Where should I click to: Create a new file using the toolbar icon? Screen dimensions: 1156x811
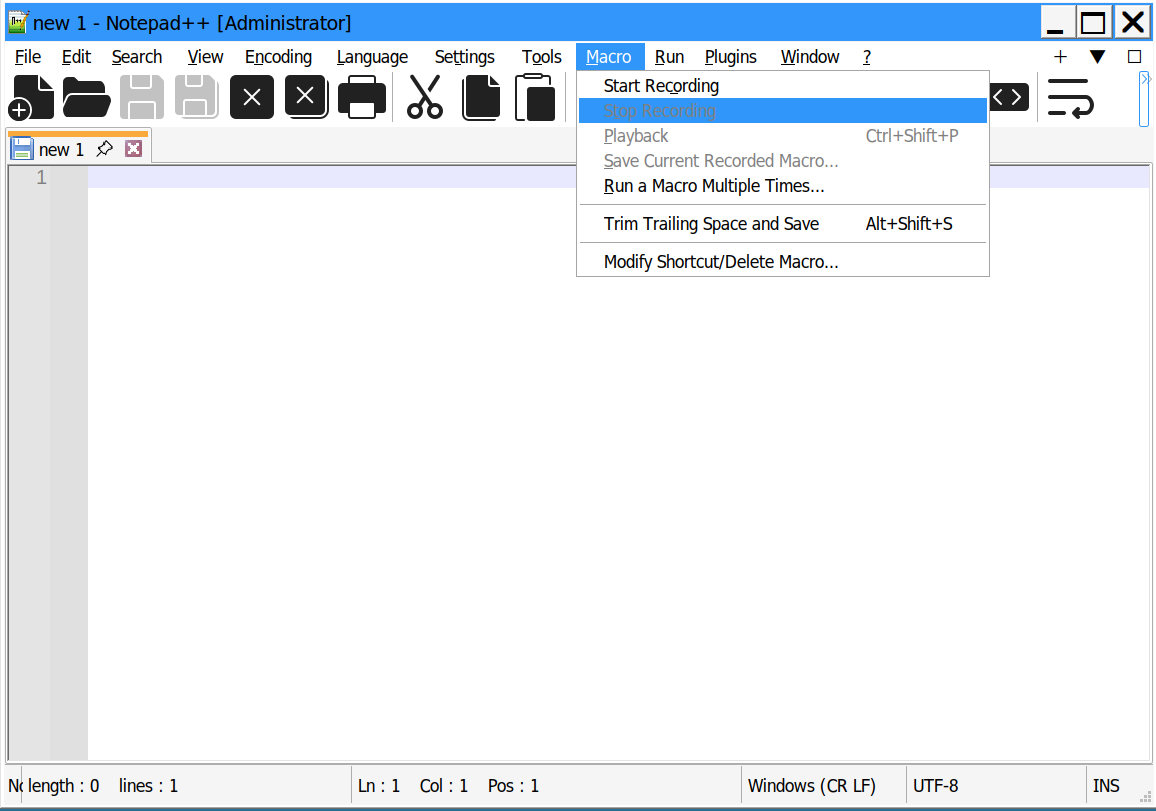31,96
